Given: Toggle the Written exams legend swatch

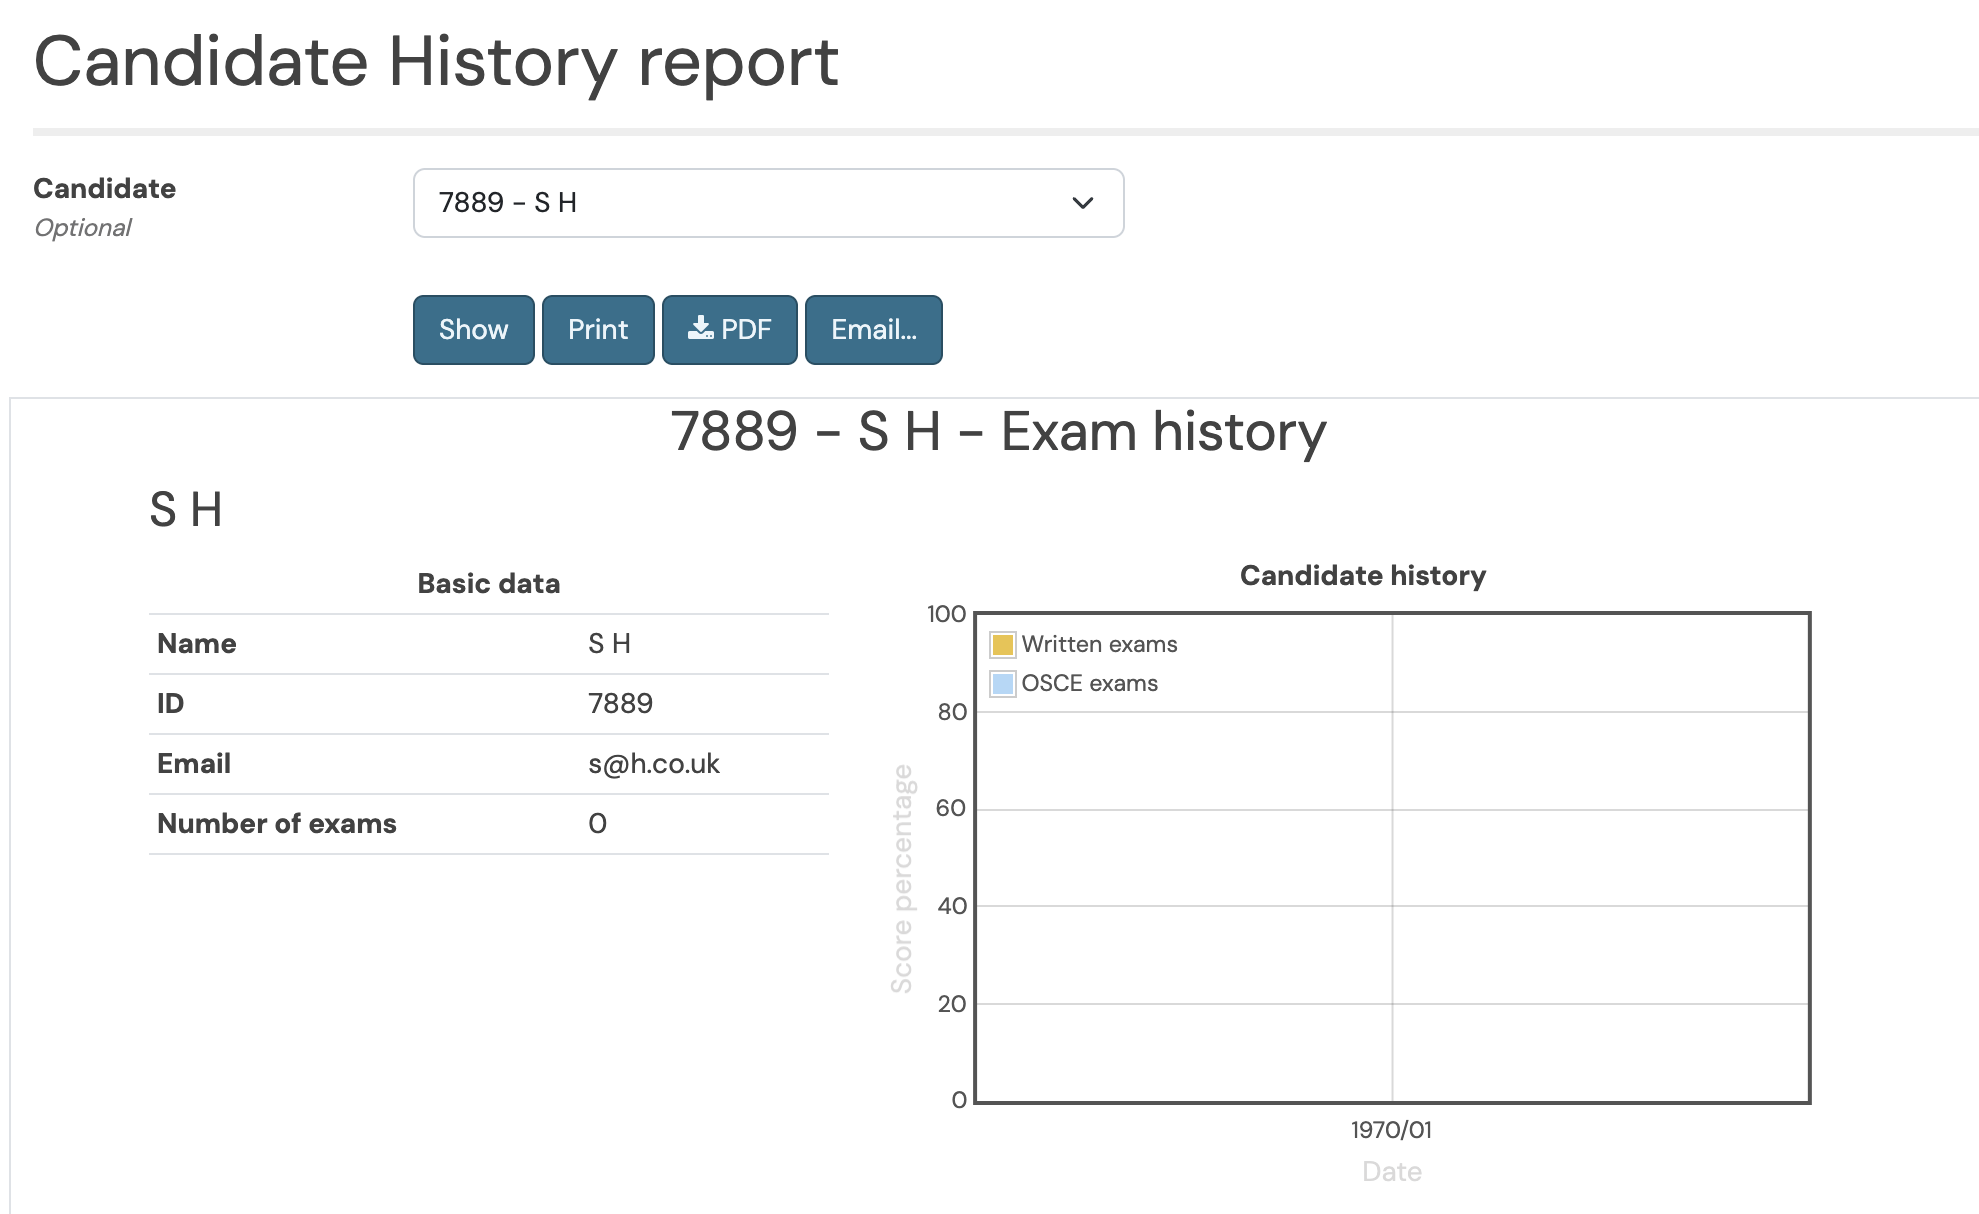Looking at the screenshot, I should point(1003,644).
